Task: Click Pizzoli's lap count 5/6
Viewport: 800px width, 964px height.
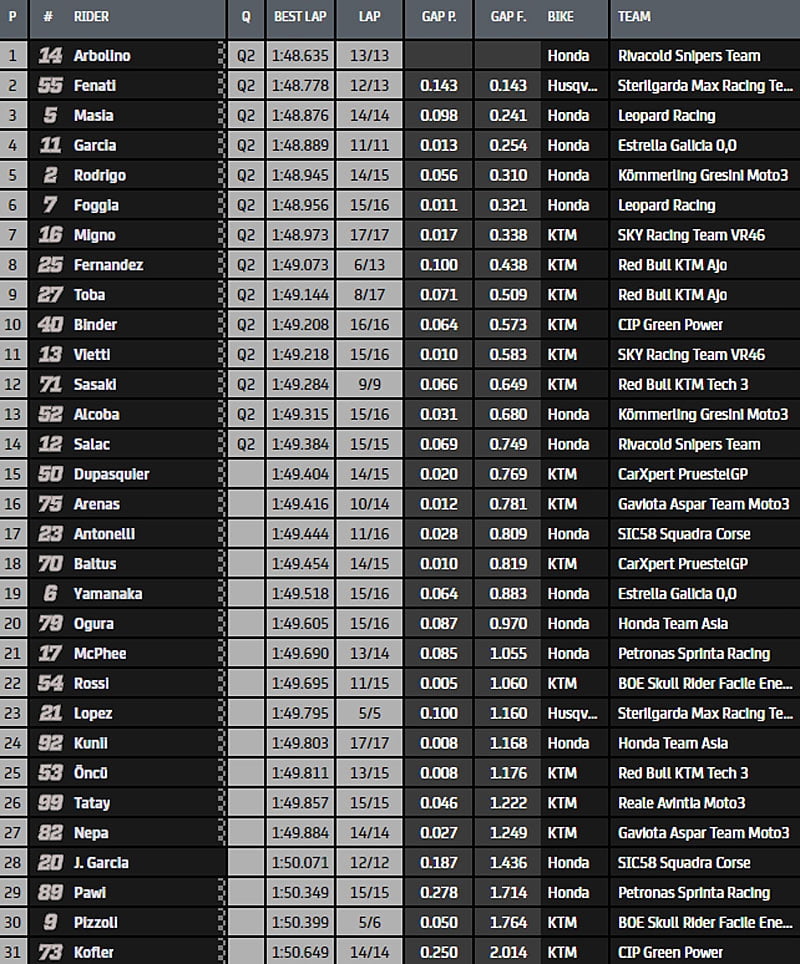Action: coord(369,922)
